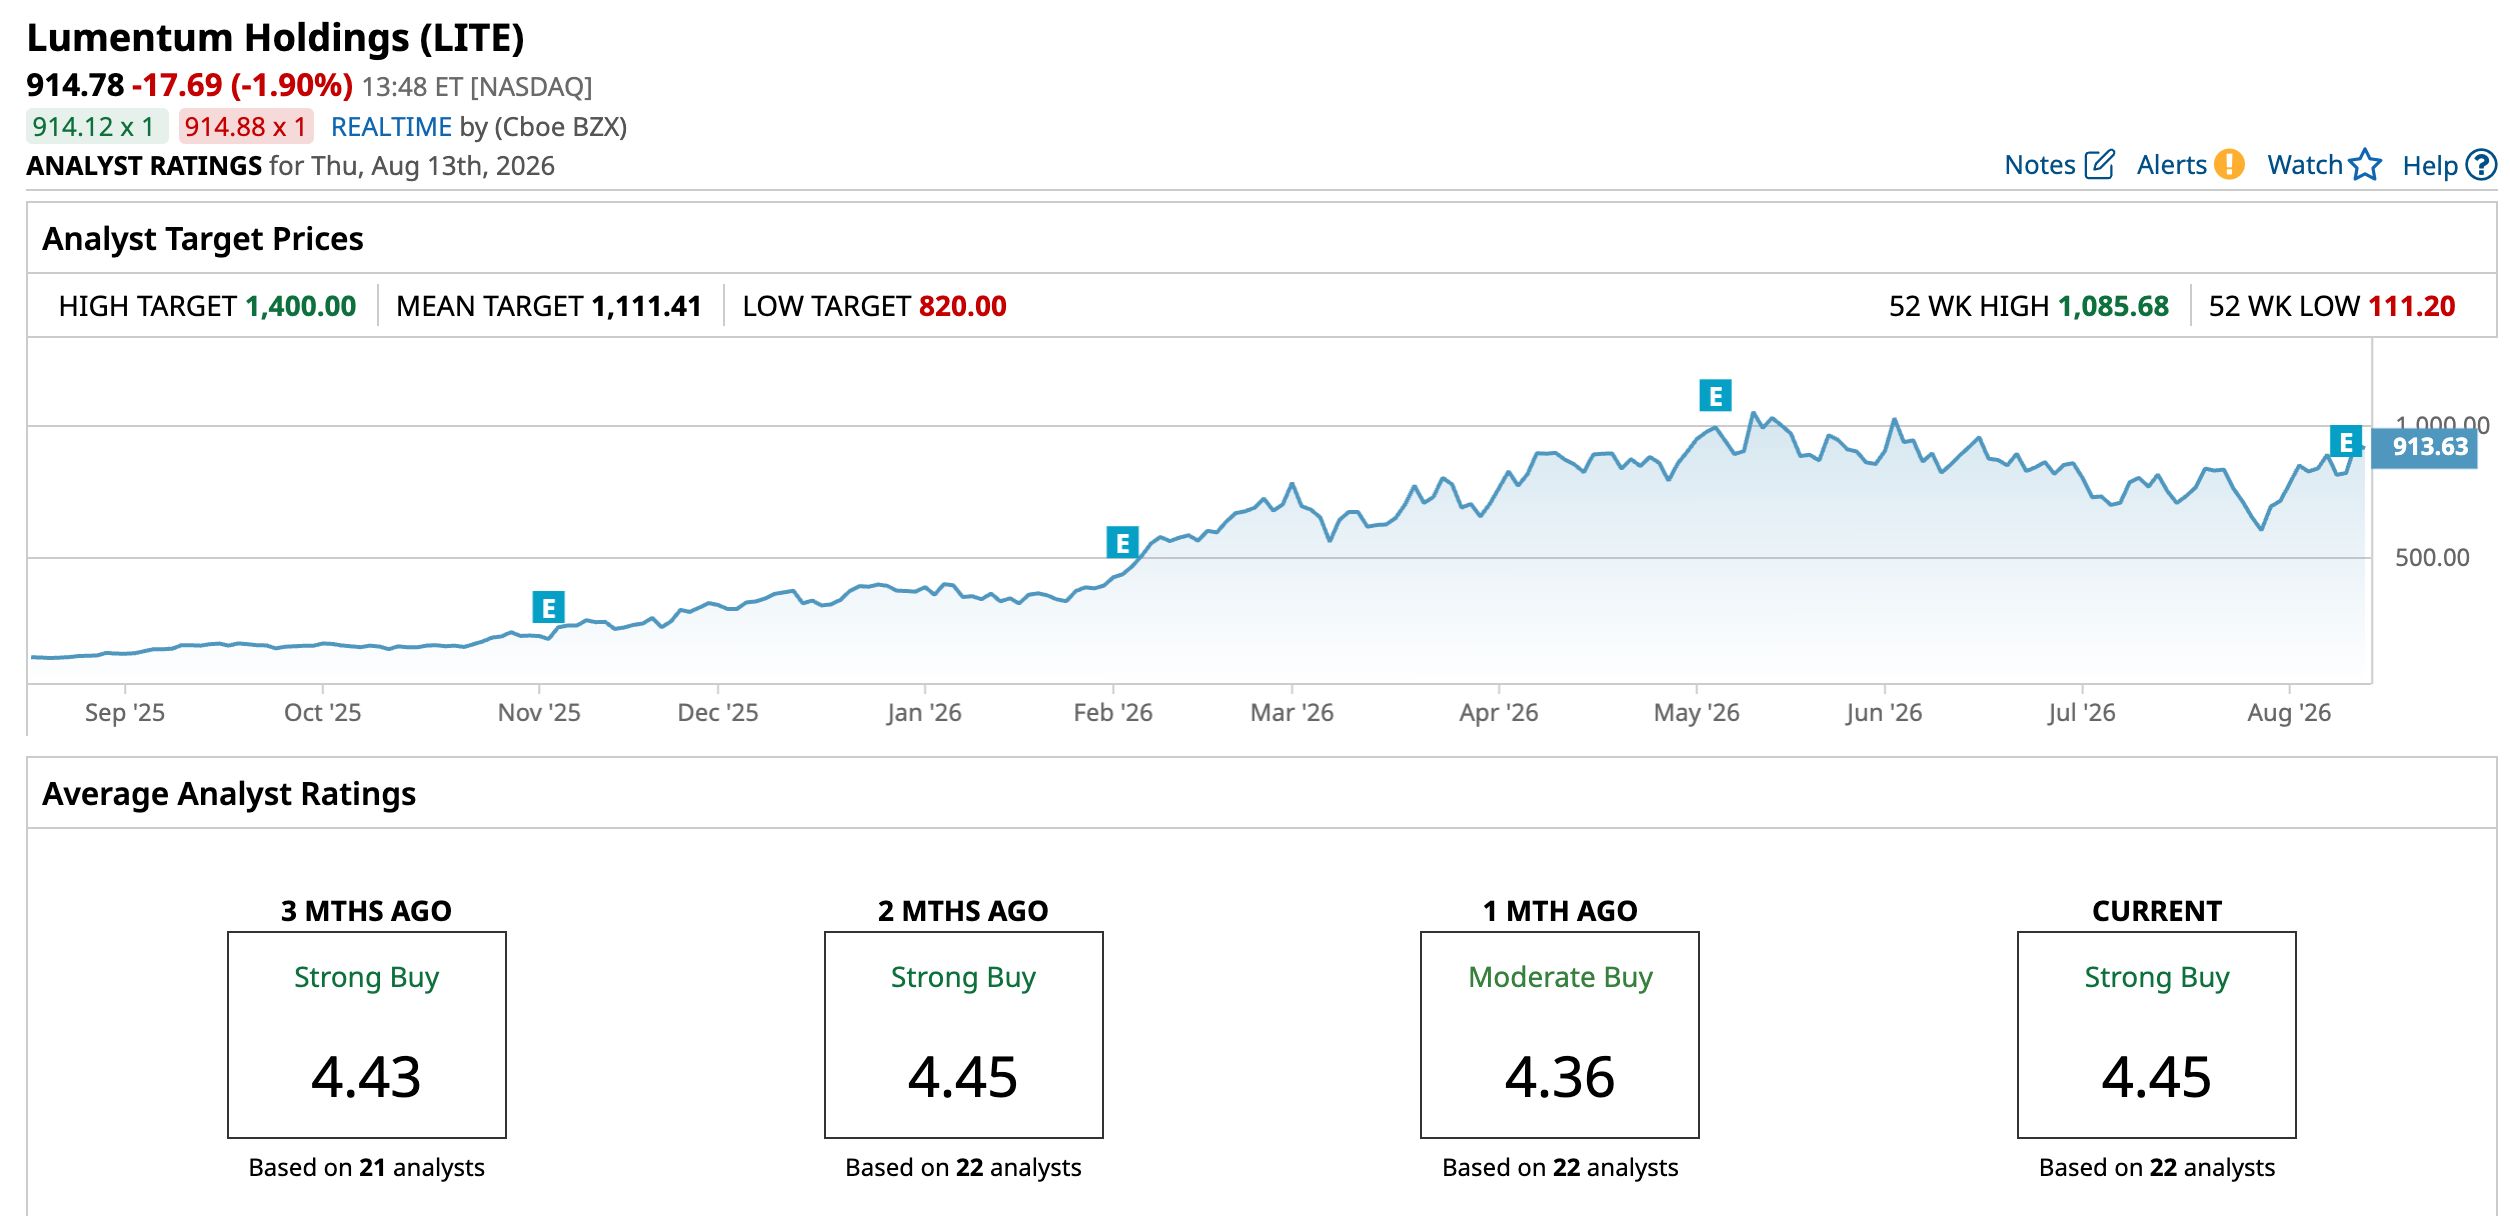The height and width of the screenshot is (1216, 2510).
Task: Click the Analyst Target Prices heading
Action: (x=203, y=239)
